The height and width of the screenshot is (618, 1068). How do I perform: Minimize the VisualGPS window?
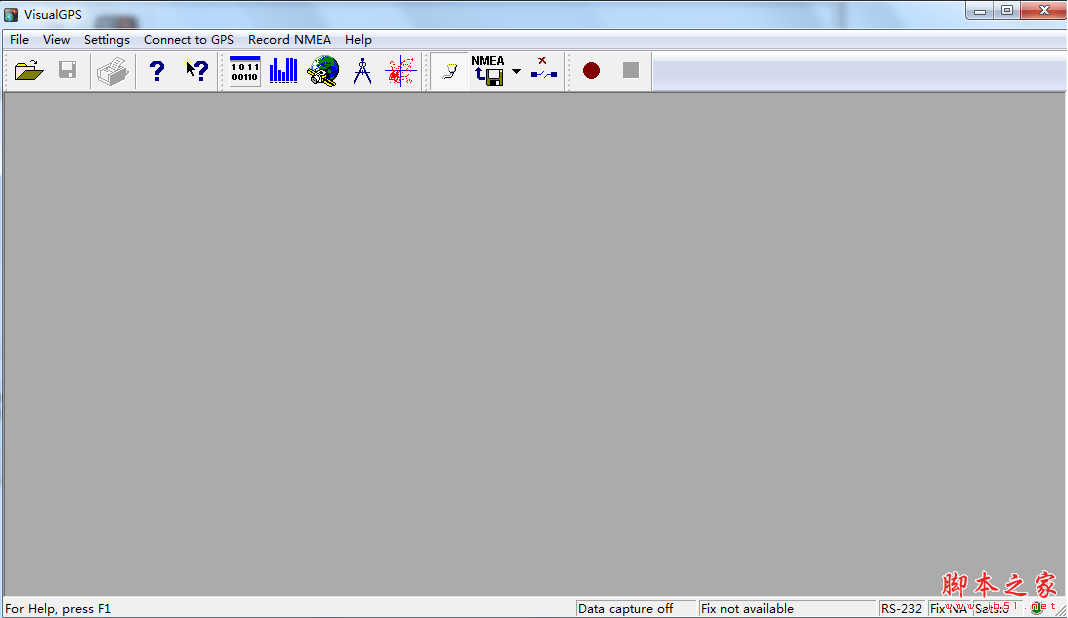tap(979, 10)
